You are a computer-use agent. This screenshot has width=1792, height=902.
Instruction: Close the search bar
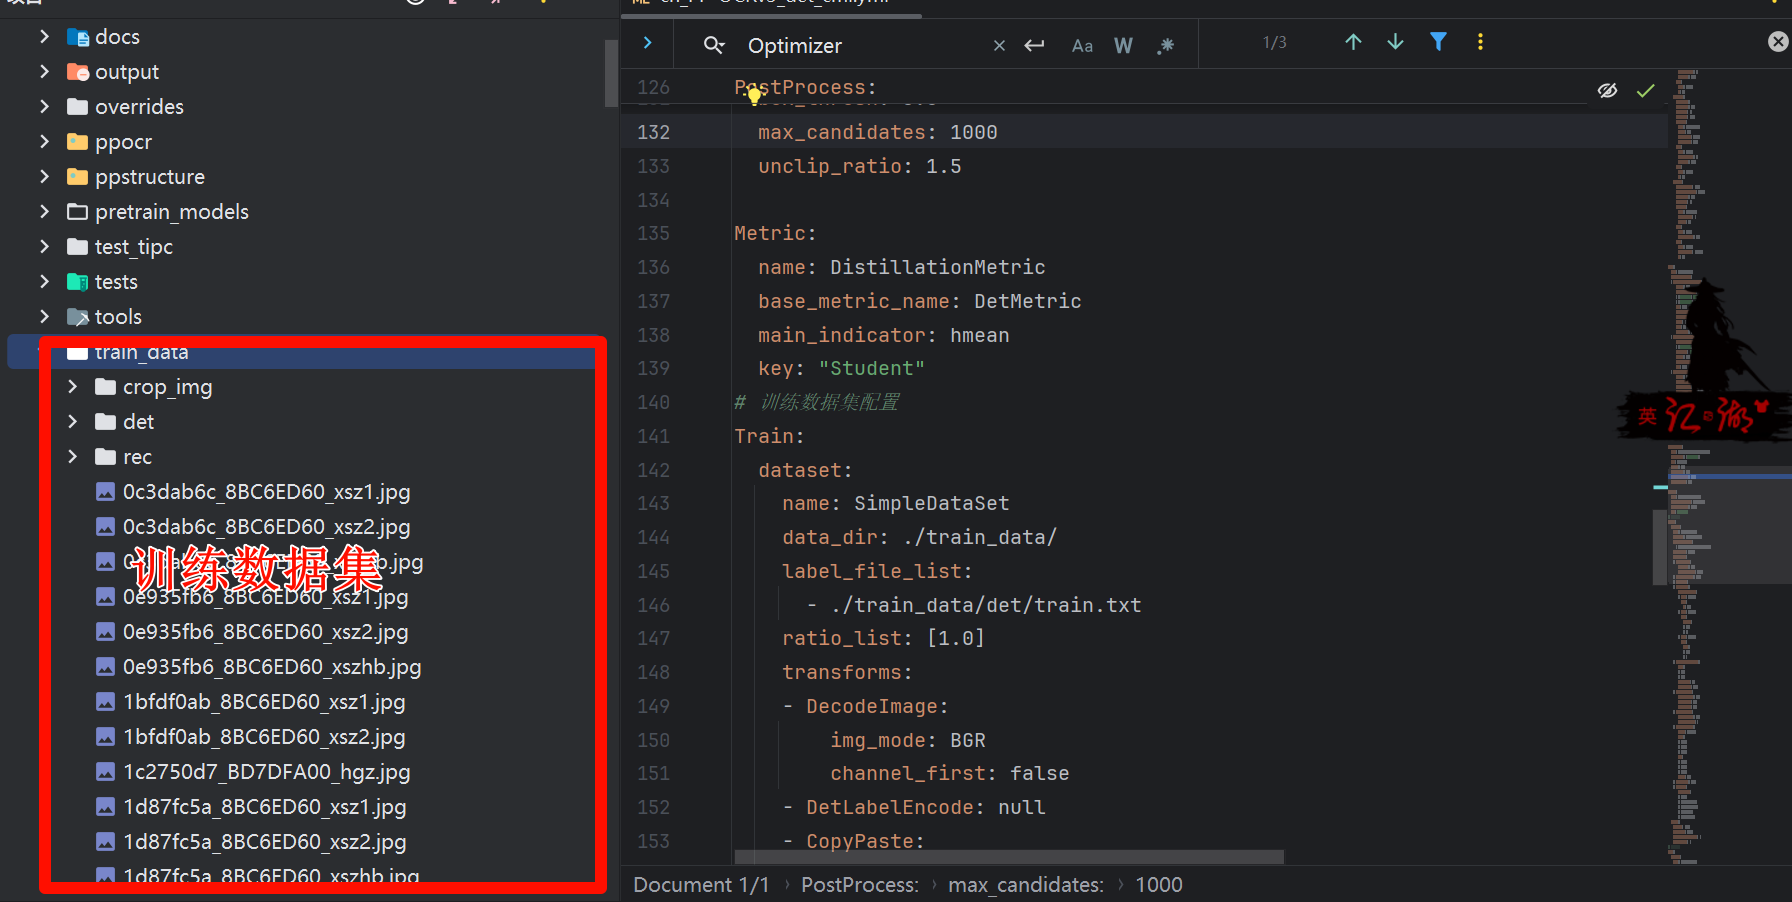click(1778, 42)
